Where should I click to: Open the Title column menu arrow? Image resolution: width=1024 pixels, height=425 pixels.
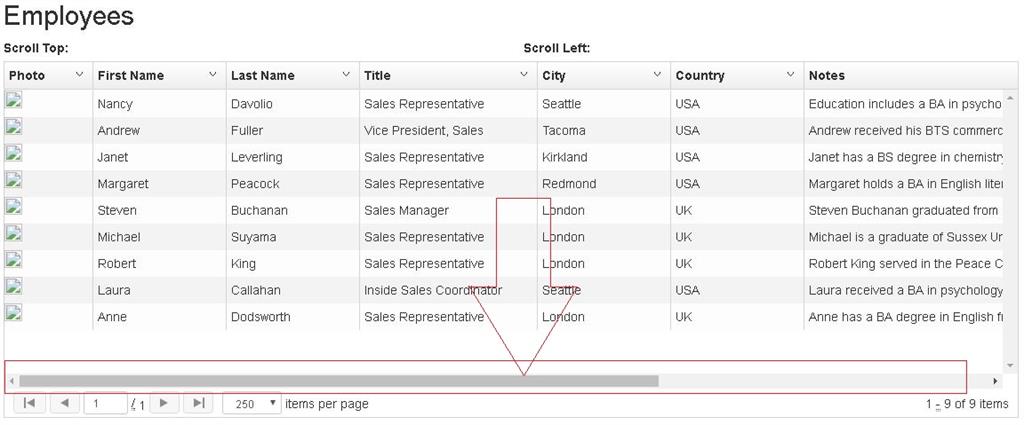524,74
